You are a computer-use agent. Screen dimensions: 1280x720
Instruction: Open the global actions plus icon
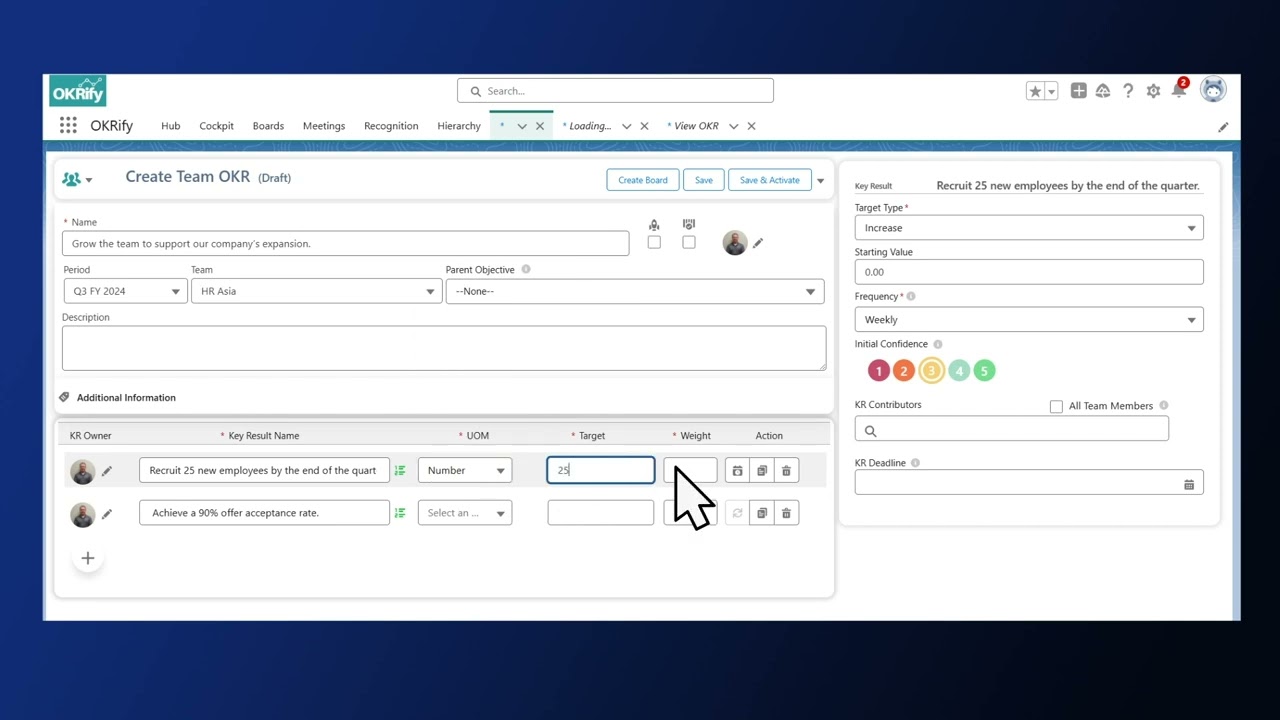pyautogui.click(x=1078, y=91)
